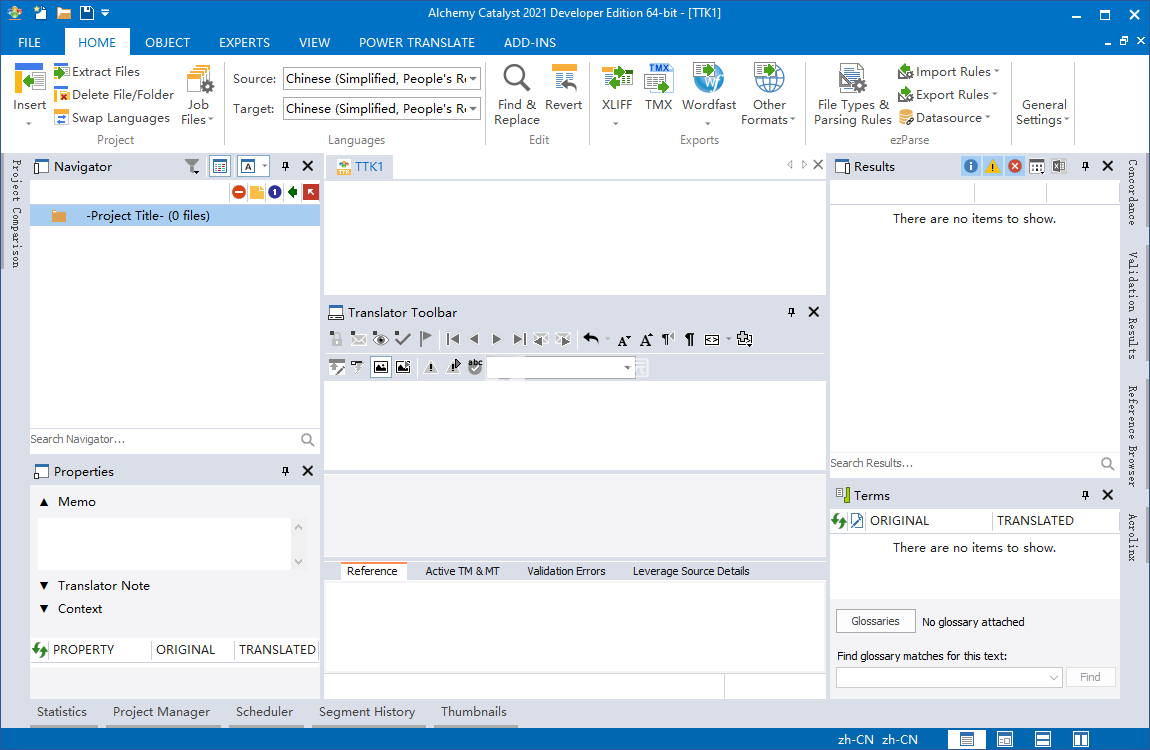Image resolution: width=1150 pixels, height=750 pixels.
Task: Click the Insert files ribbon icon
Action: [x=29, y=79]
